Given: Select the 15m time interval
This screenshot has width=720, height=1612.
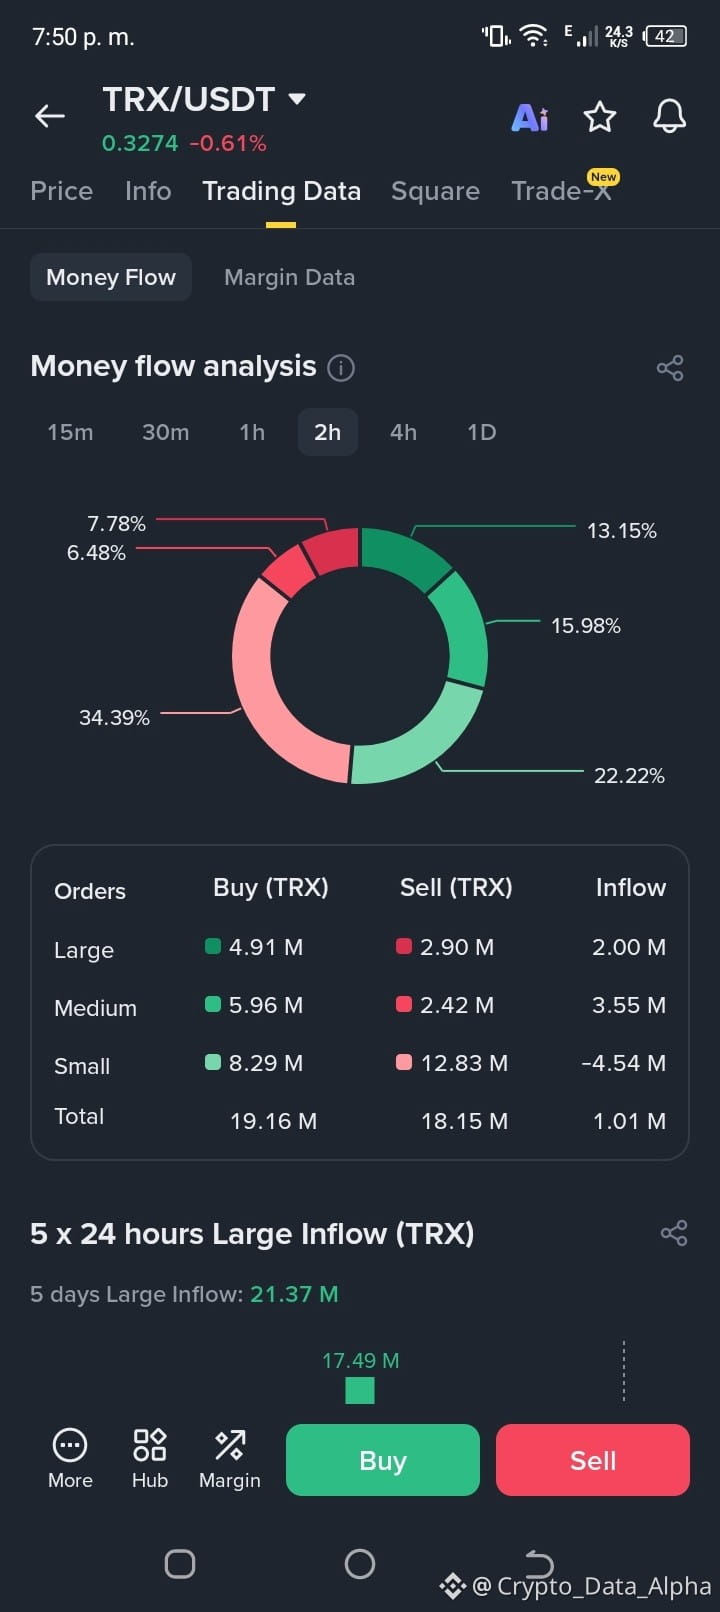Looking at the screenshot, I should point(70,432).
